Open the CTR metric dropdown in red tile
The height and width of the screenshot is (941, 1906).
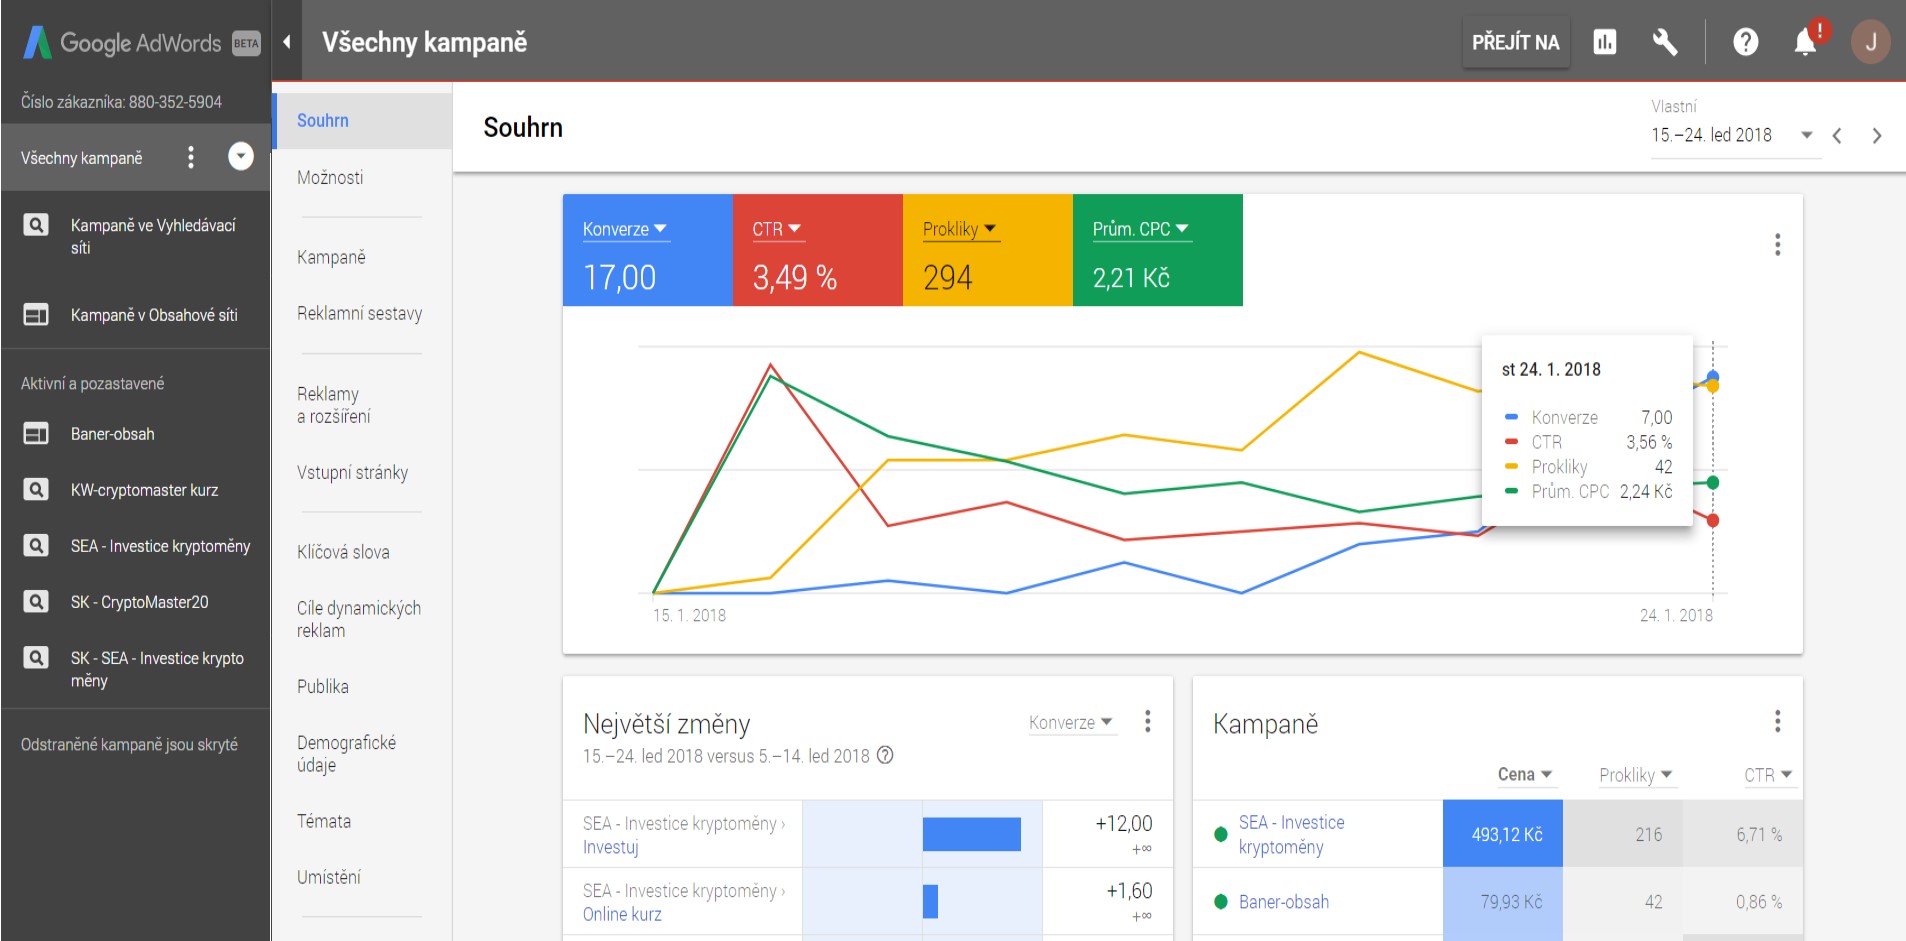point(777,229)
